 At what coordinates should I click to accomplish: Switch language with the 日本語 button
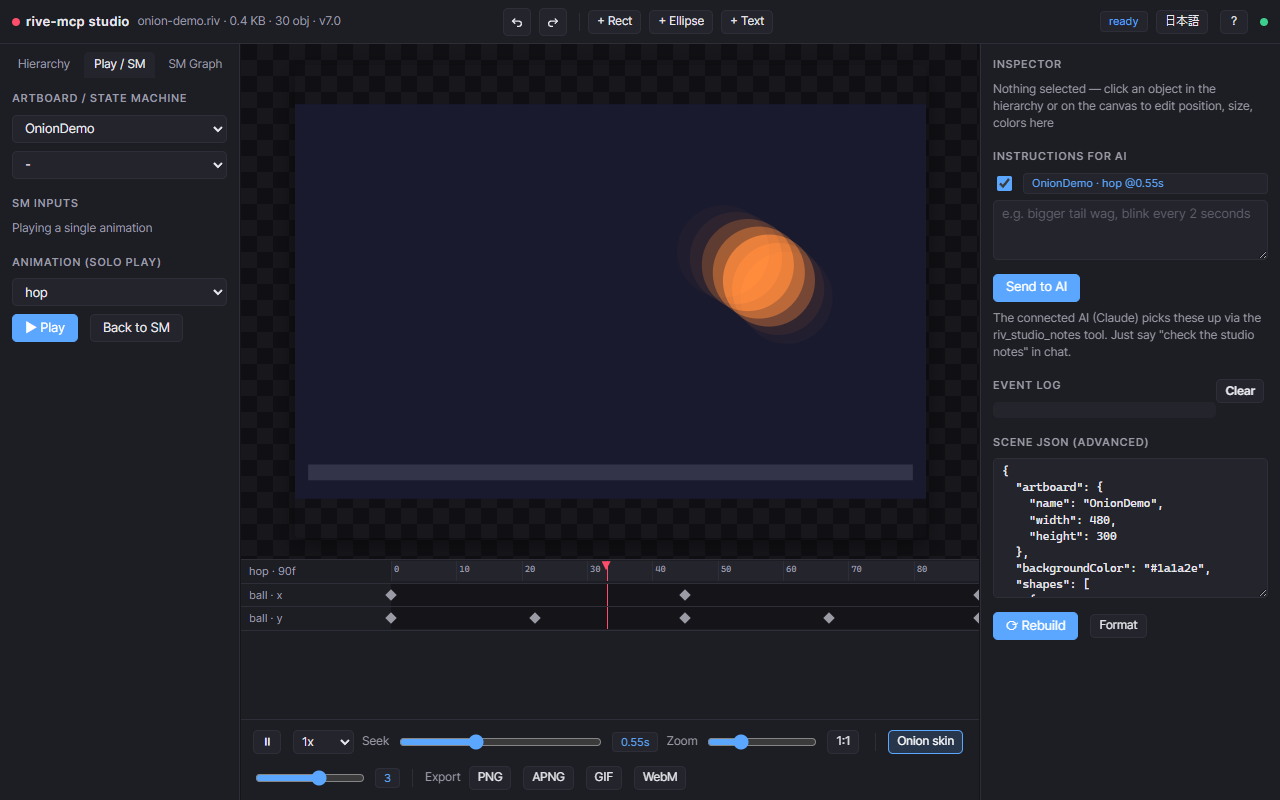[1182, 21]
